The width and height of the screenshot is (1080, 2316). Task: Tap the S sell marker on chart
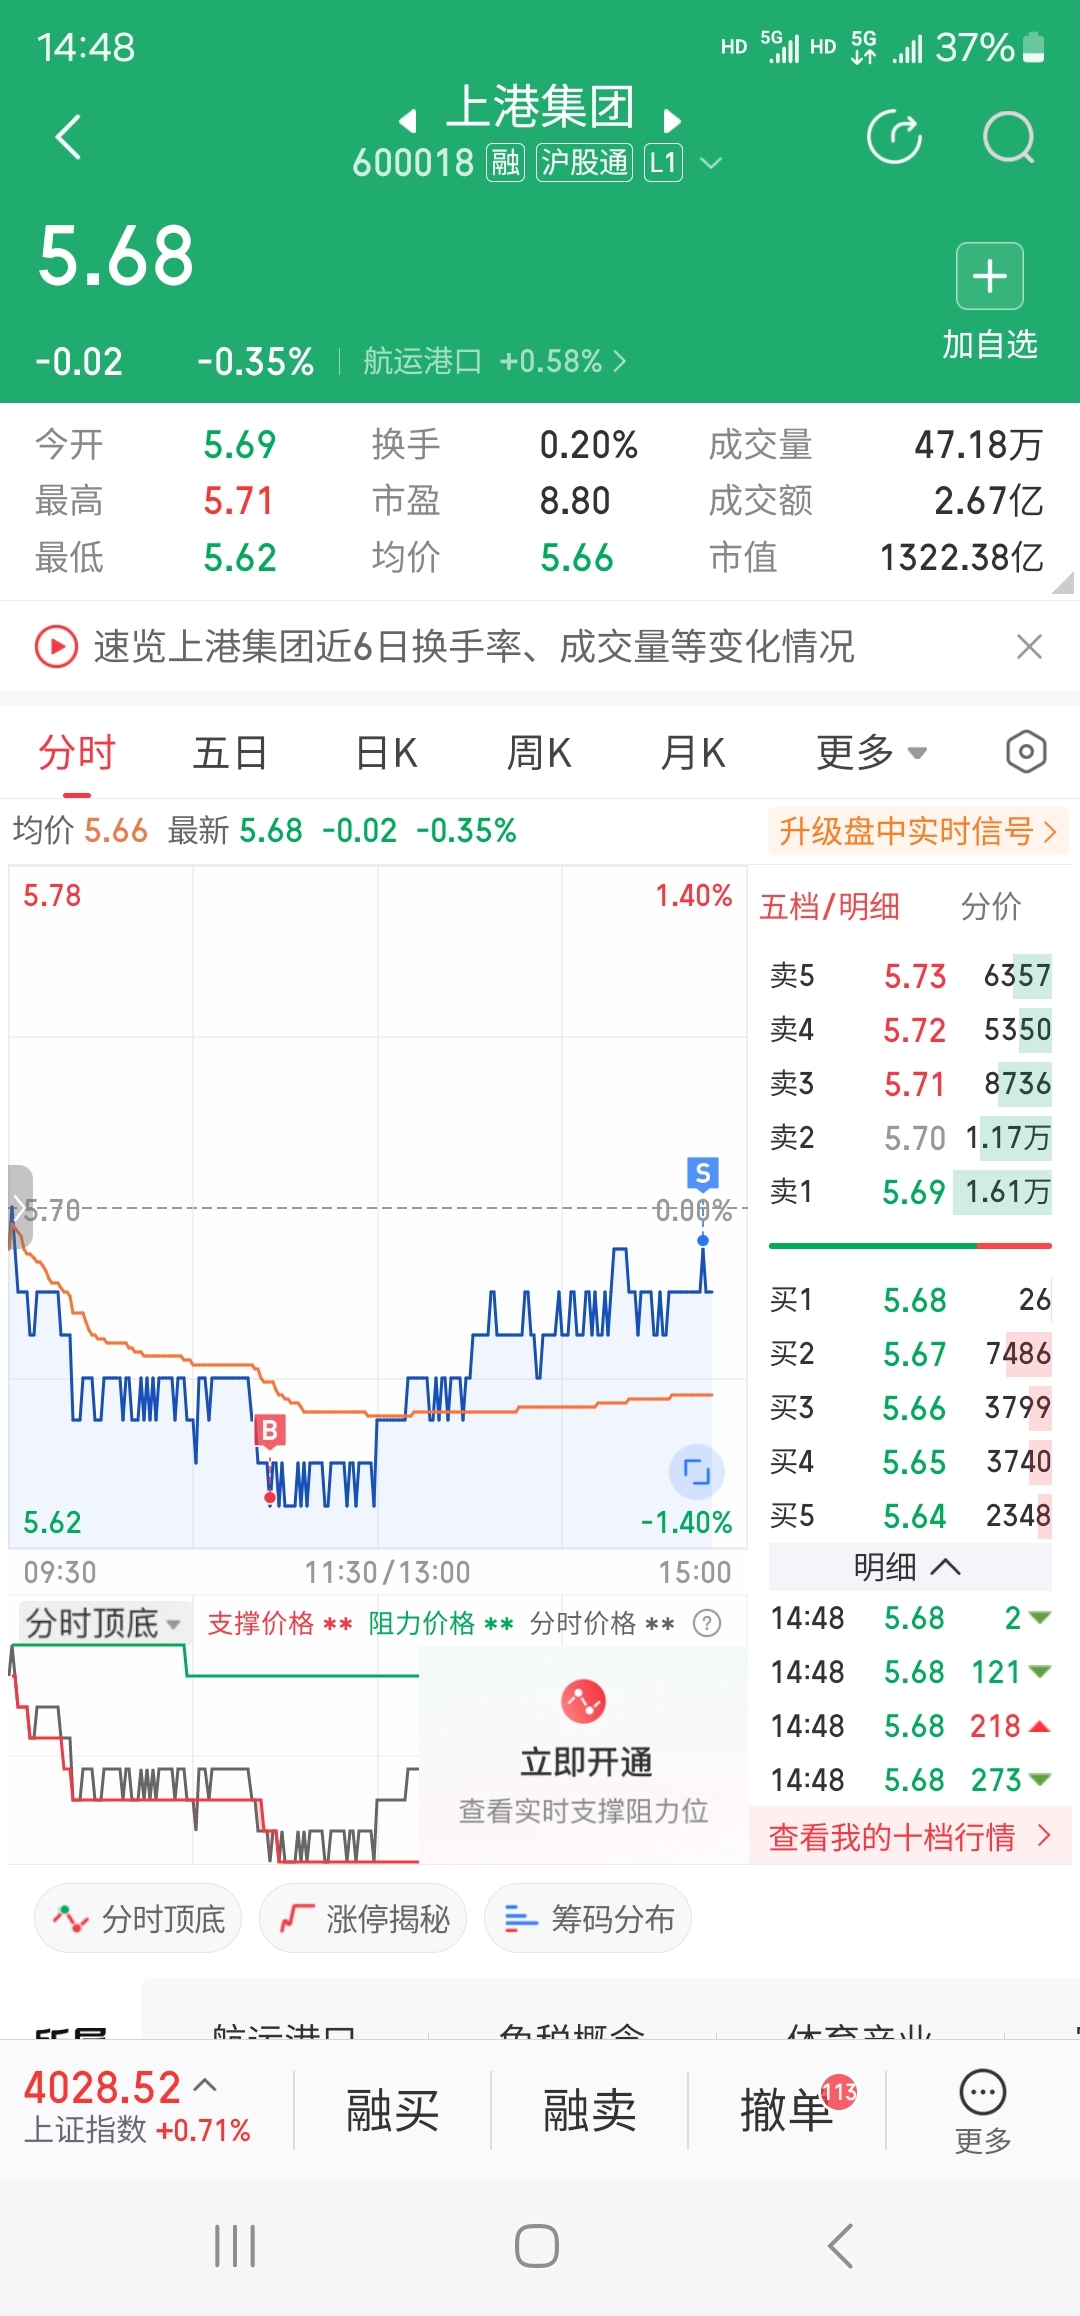(x=703, y=1173)
